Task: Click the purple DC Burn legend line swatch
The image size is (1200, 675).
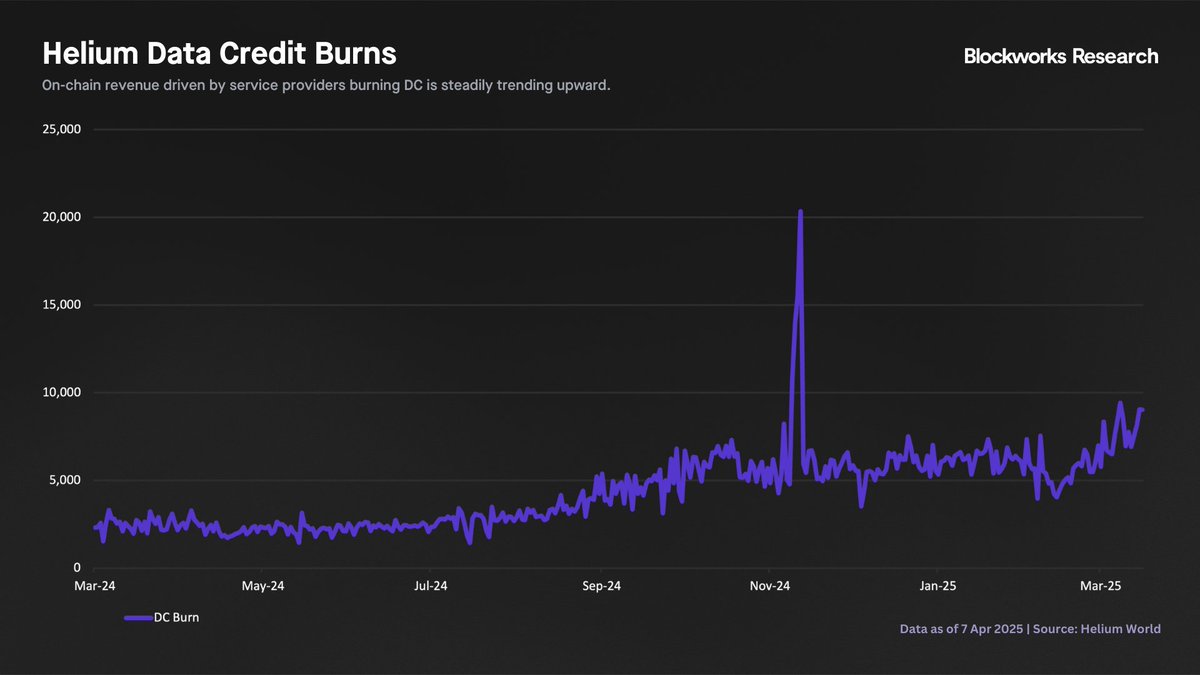Action: pos(137,618)
